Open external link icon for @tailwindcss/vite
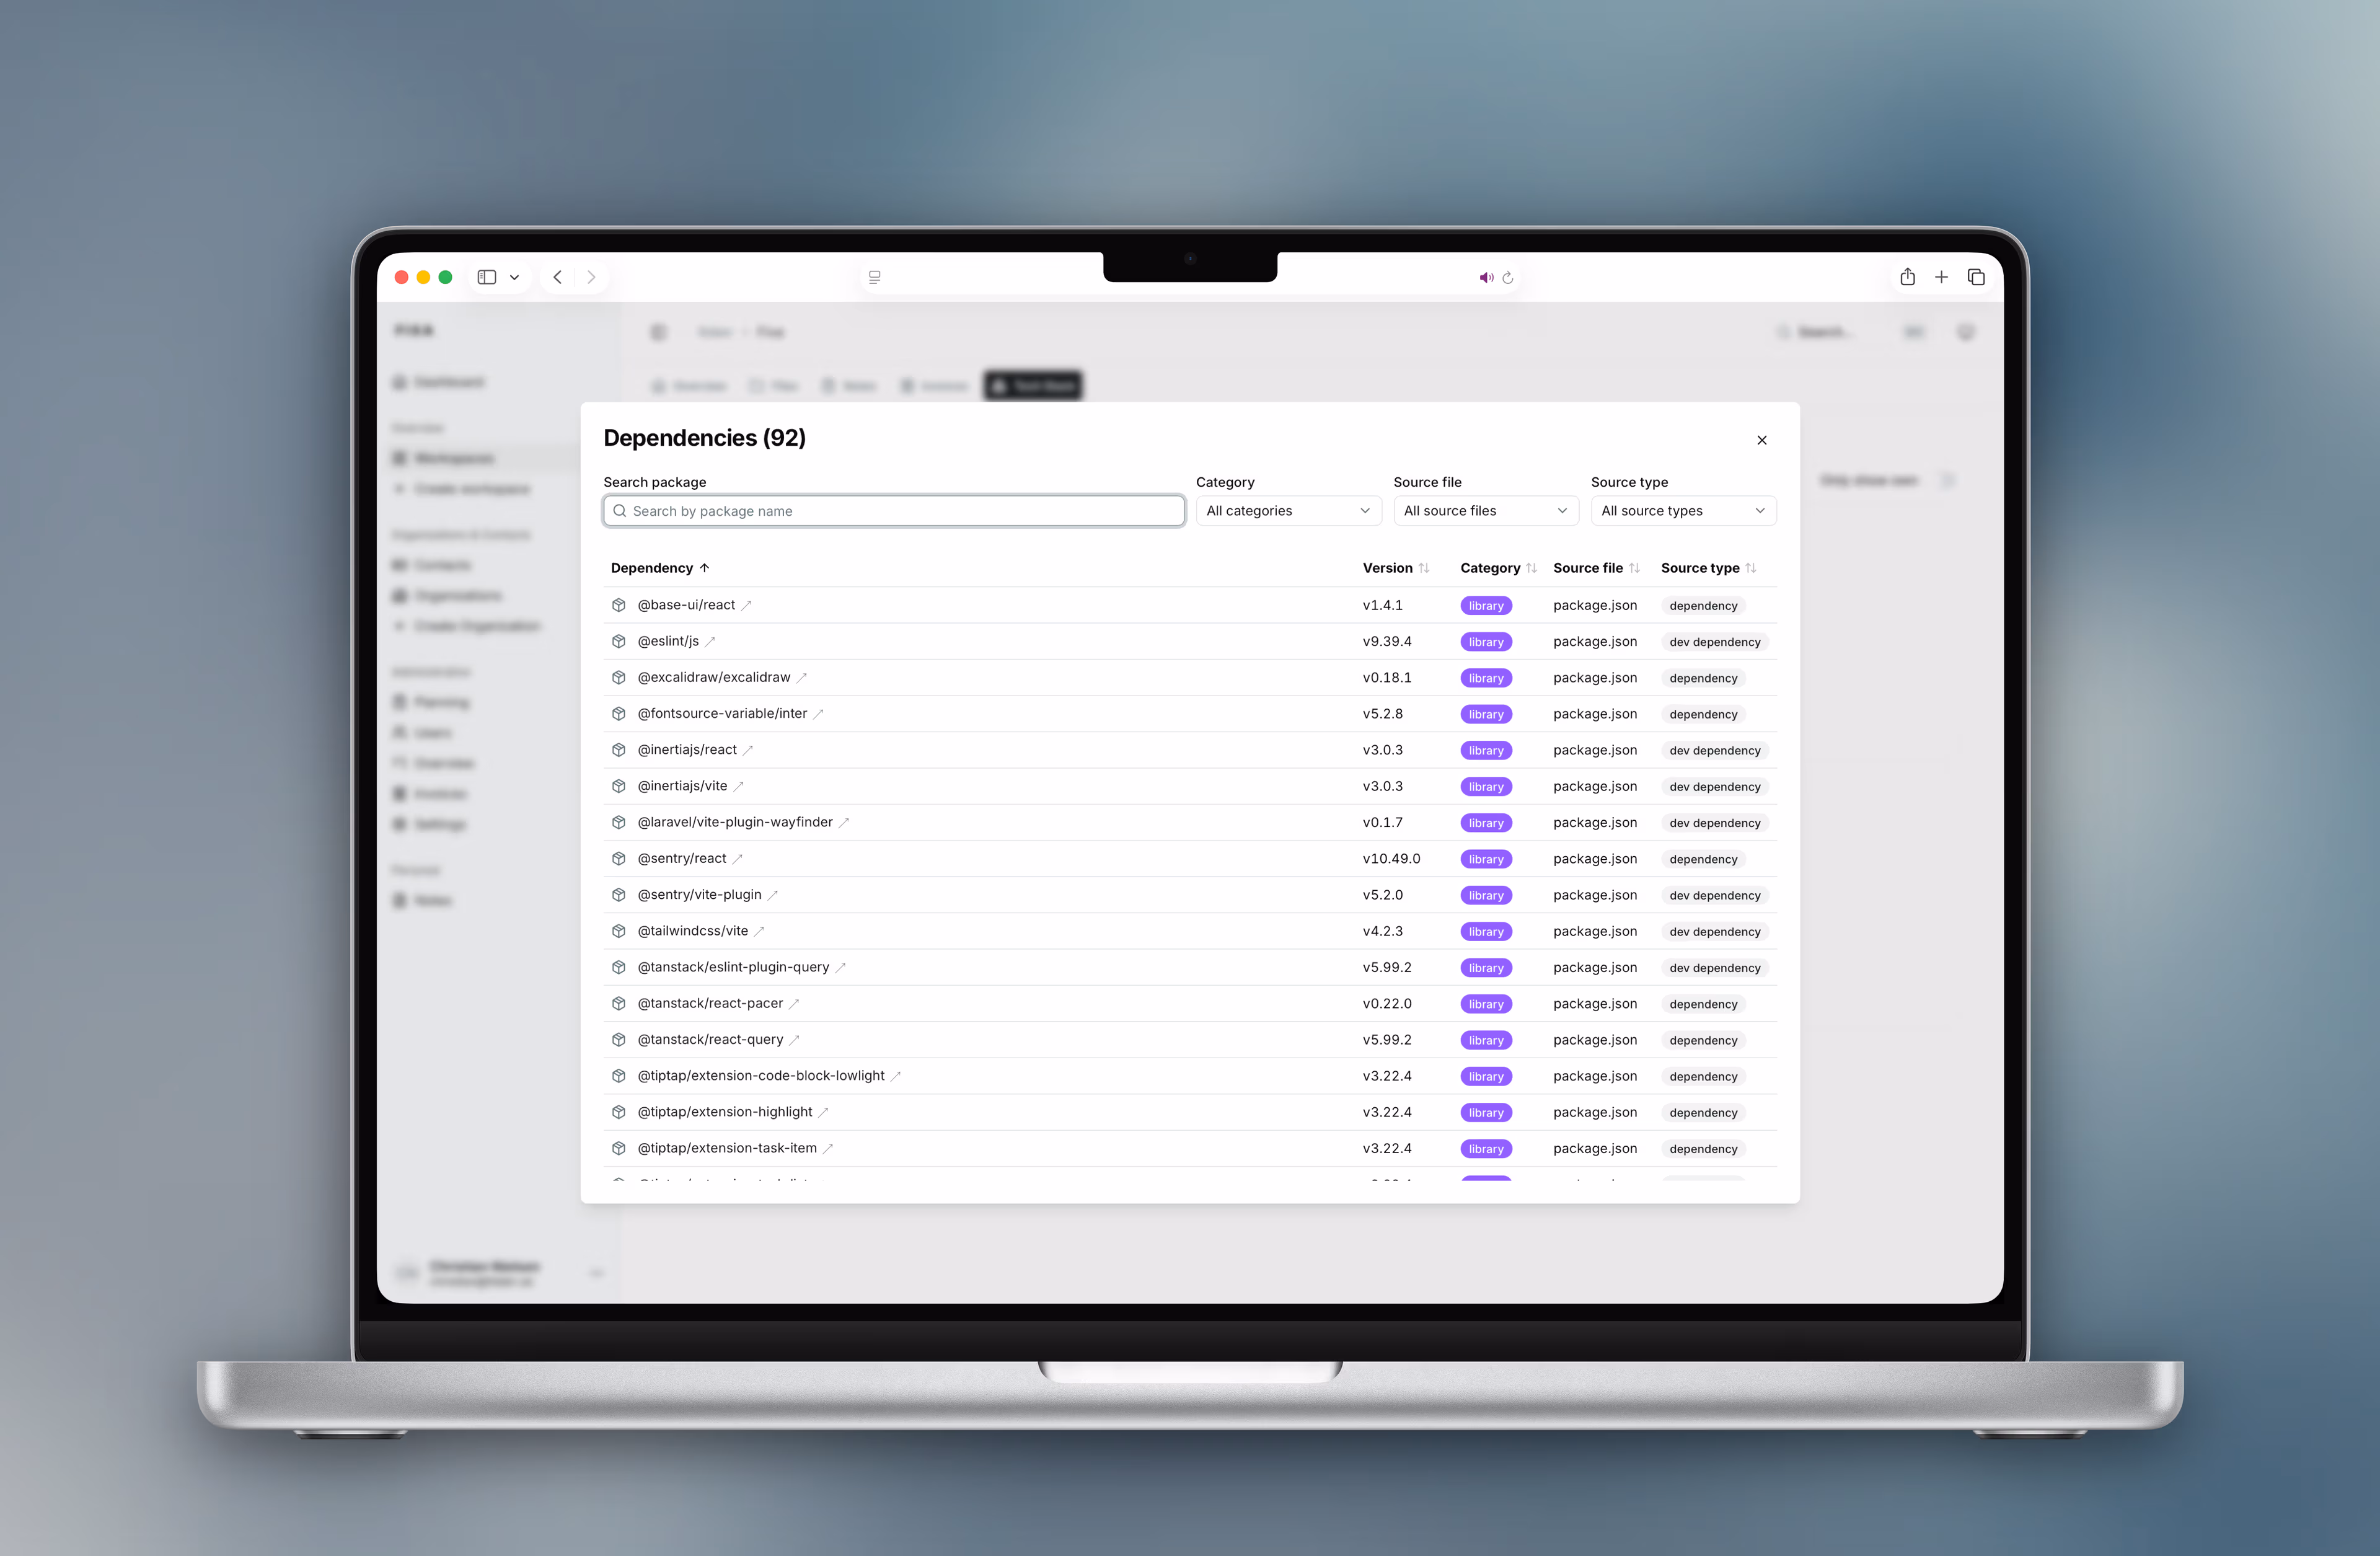 click(759, 931)
